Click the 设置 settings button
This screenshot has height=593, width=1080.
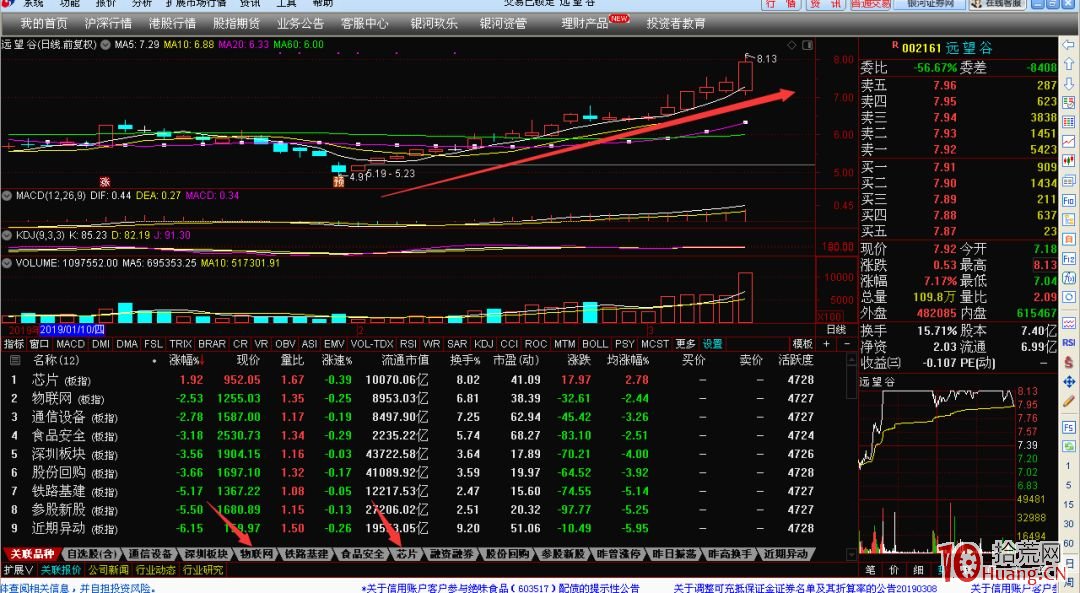pos(712,344)
